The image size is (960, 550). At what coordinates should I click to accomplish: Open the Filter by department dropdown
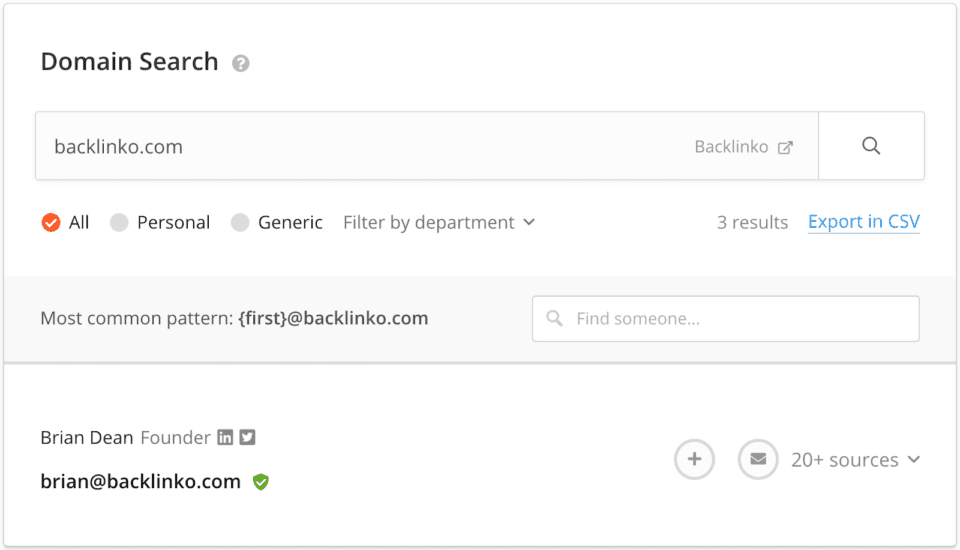tap(439, 222)
